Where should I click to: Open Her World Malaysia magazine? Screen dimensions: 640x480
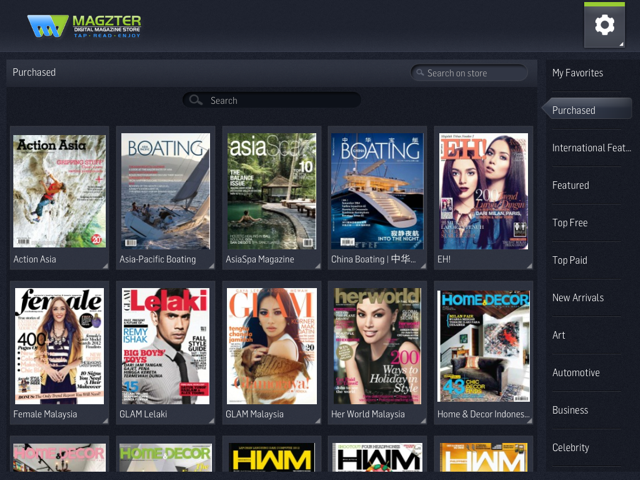377,345
